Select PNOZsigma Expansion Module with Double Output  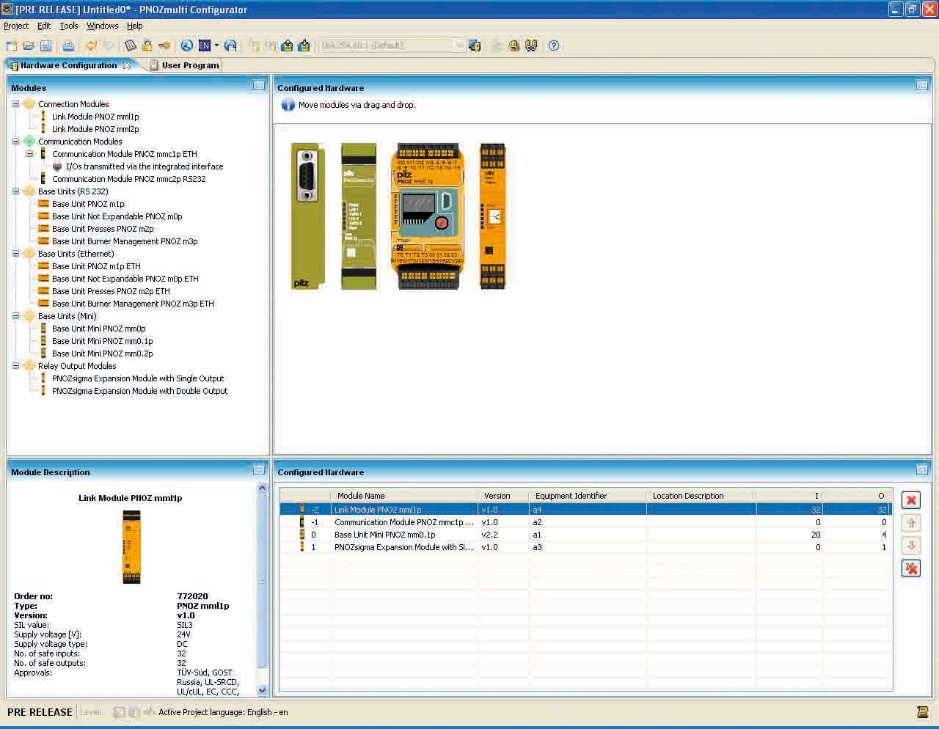[140, 391]
